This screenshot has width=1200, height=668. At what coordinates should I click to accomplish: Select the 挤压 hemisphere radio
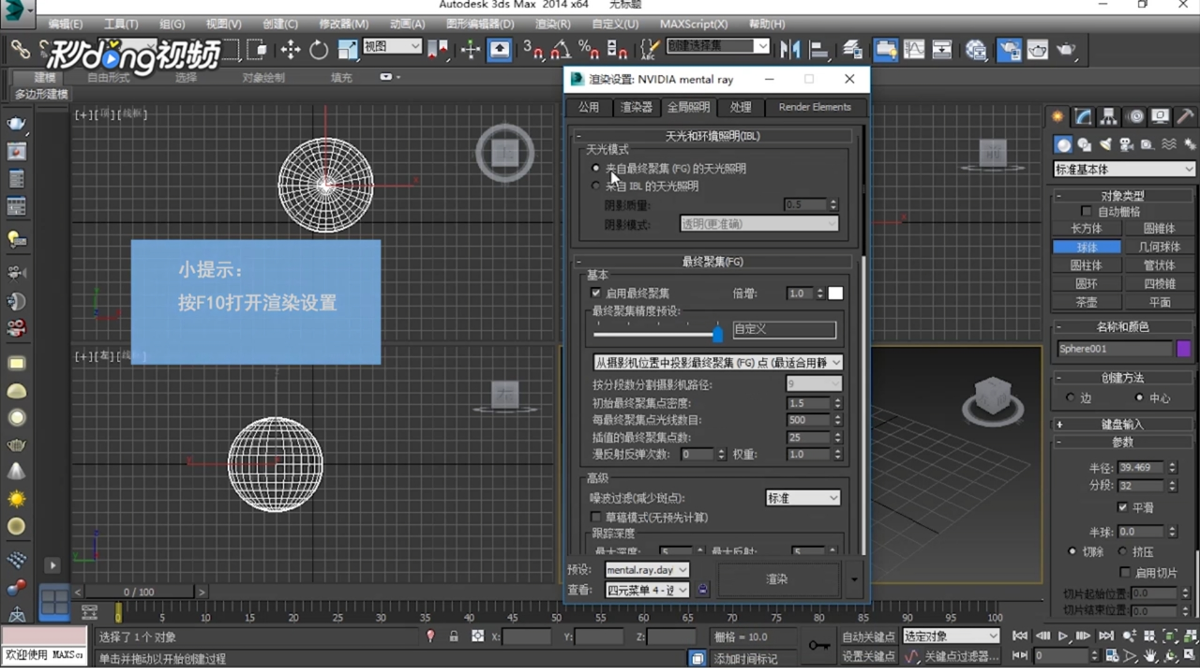(x=1123, y=552)
